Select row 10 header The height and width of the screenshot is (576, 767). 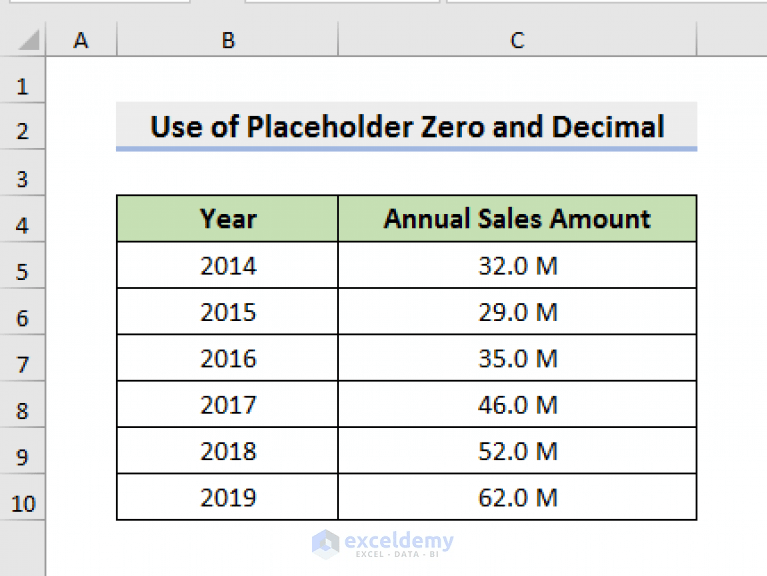point(23,497)
